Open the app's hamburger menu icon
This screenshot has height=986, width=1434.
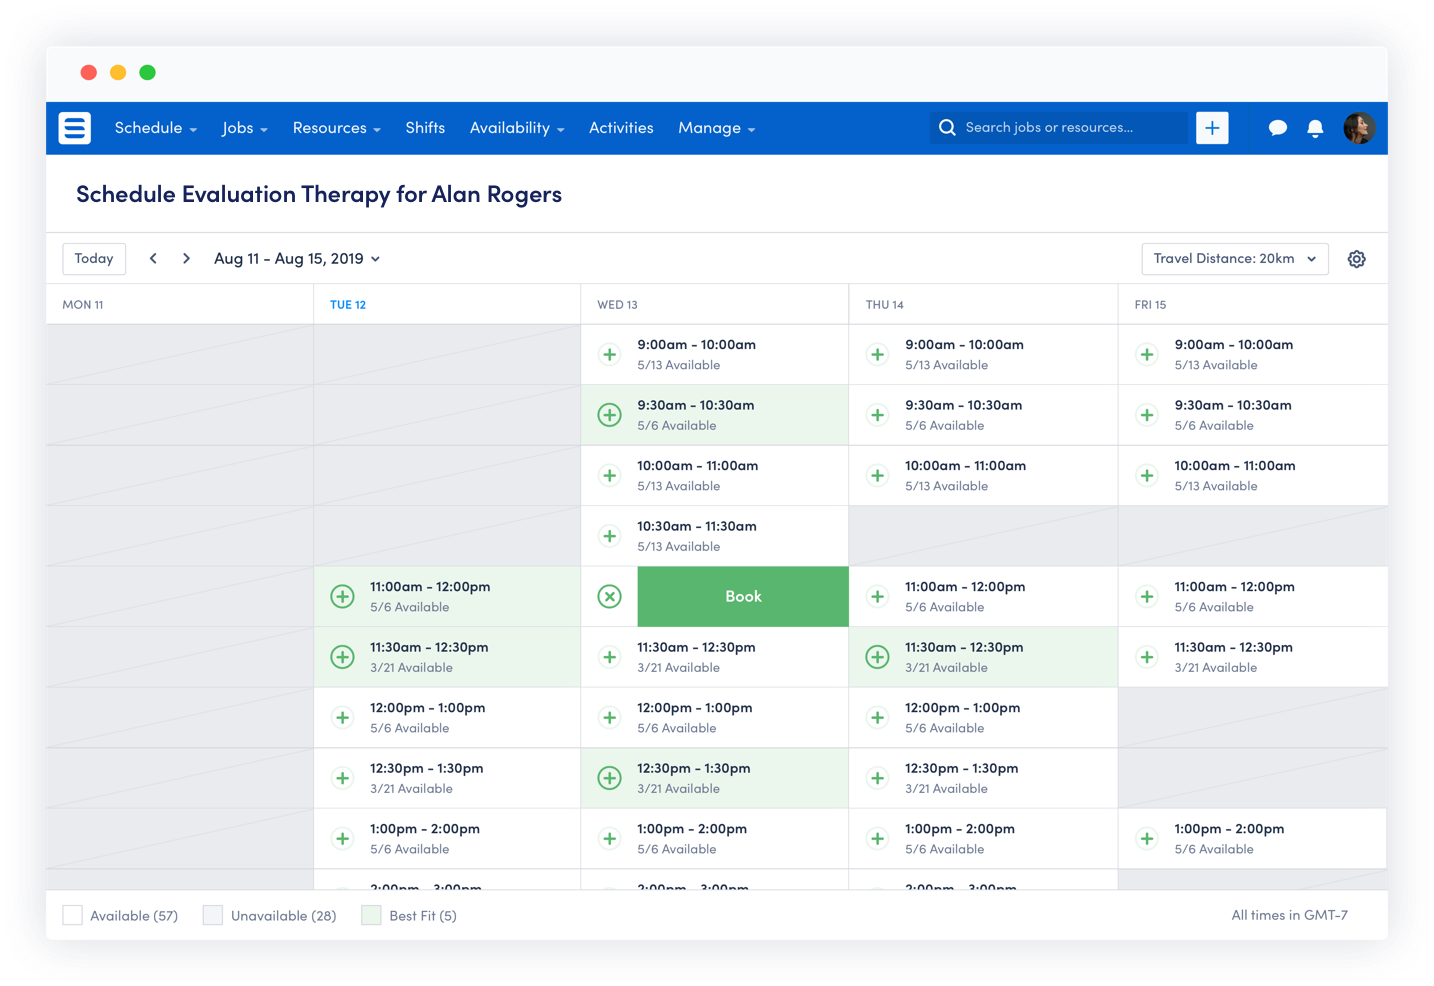tap(74, 128)
